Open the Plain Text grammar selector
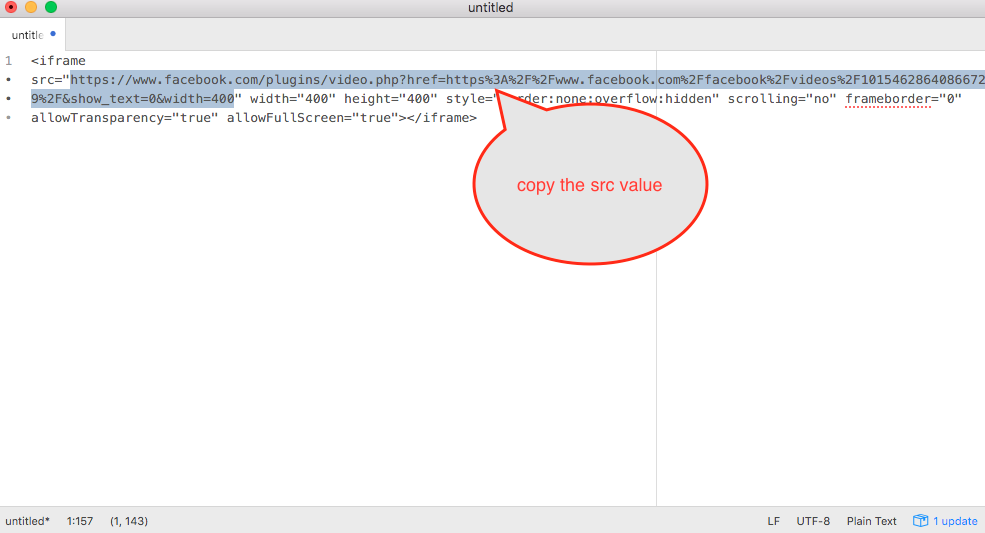The image size is (985, 533). (x=872, y=521)
